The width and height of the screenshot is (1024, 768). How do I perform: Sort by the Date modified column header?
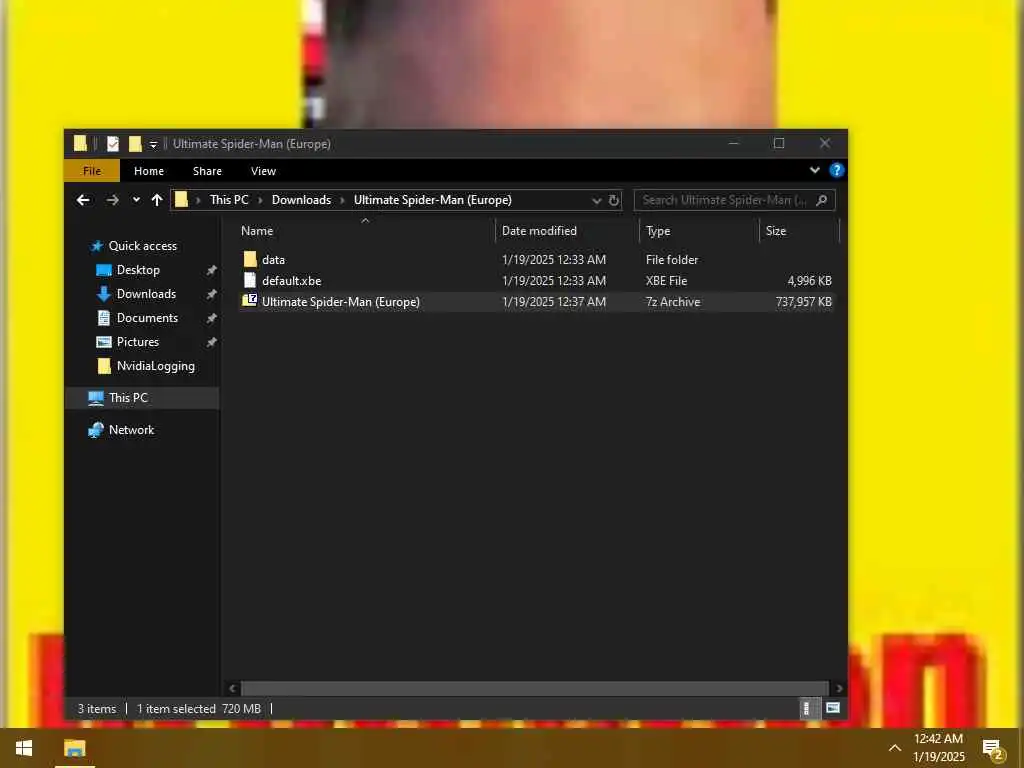(x=539, y=231)
